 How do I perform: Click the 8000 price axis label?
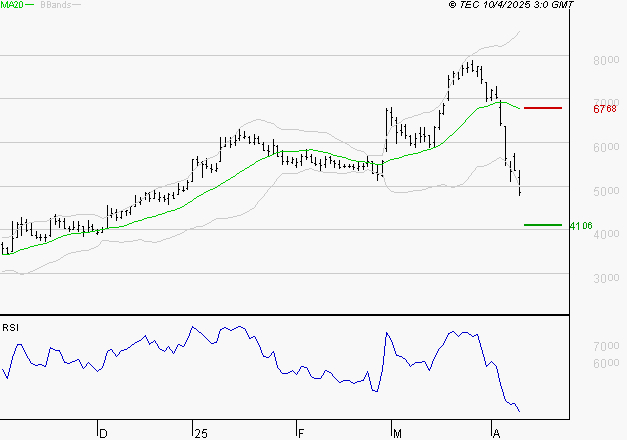pyautogui.click(x=605, y=60)
